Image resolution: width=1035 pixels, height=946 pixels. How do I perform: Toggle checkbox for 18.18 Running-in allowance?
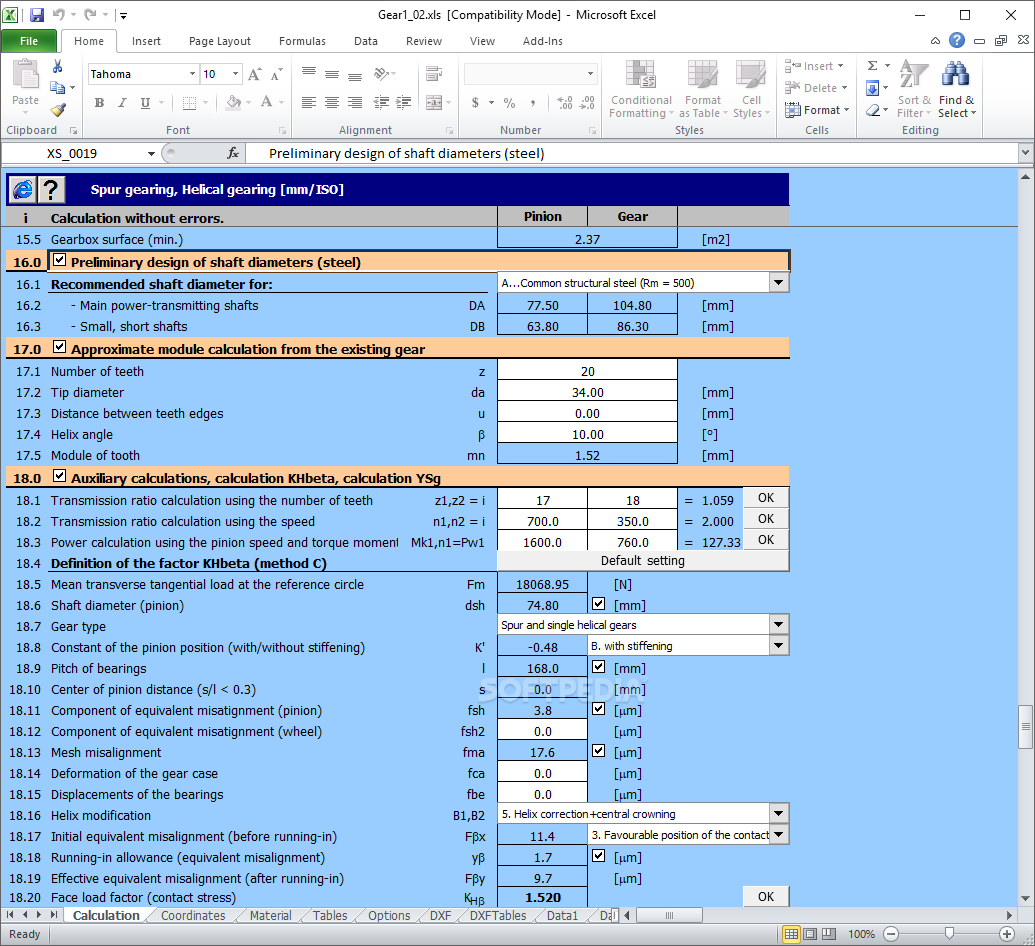[x=599, y=856]
